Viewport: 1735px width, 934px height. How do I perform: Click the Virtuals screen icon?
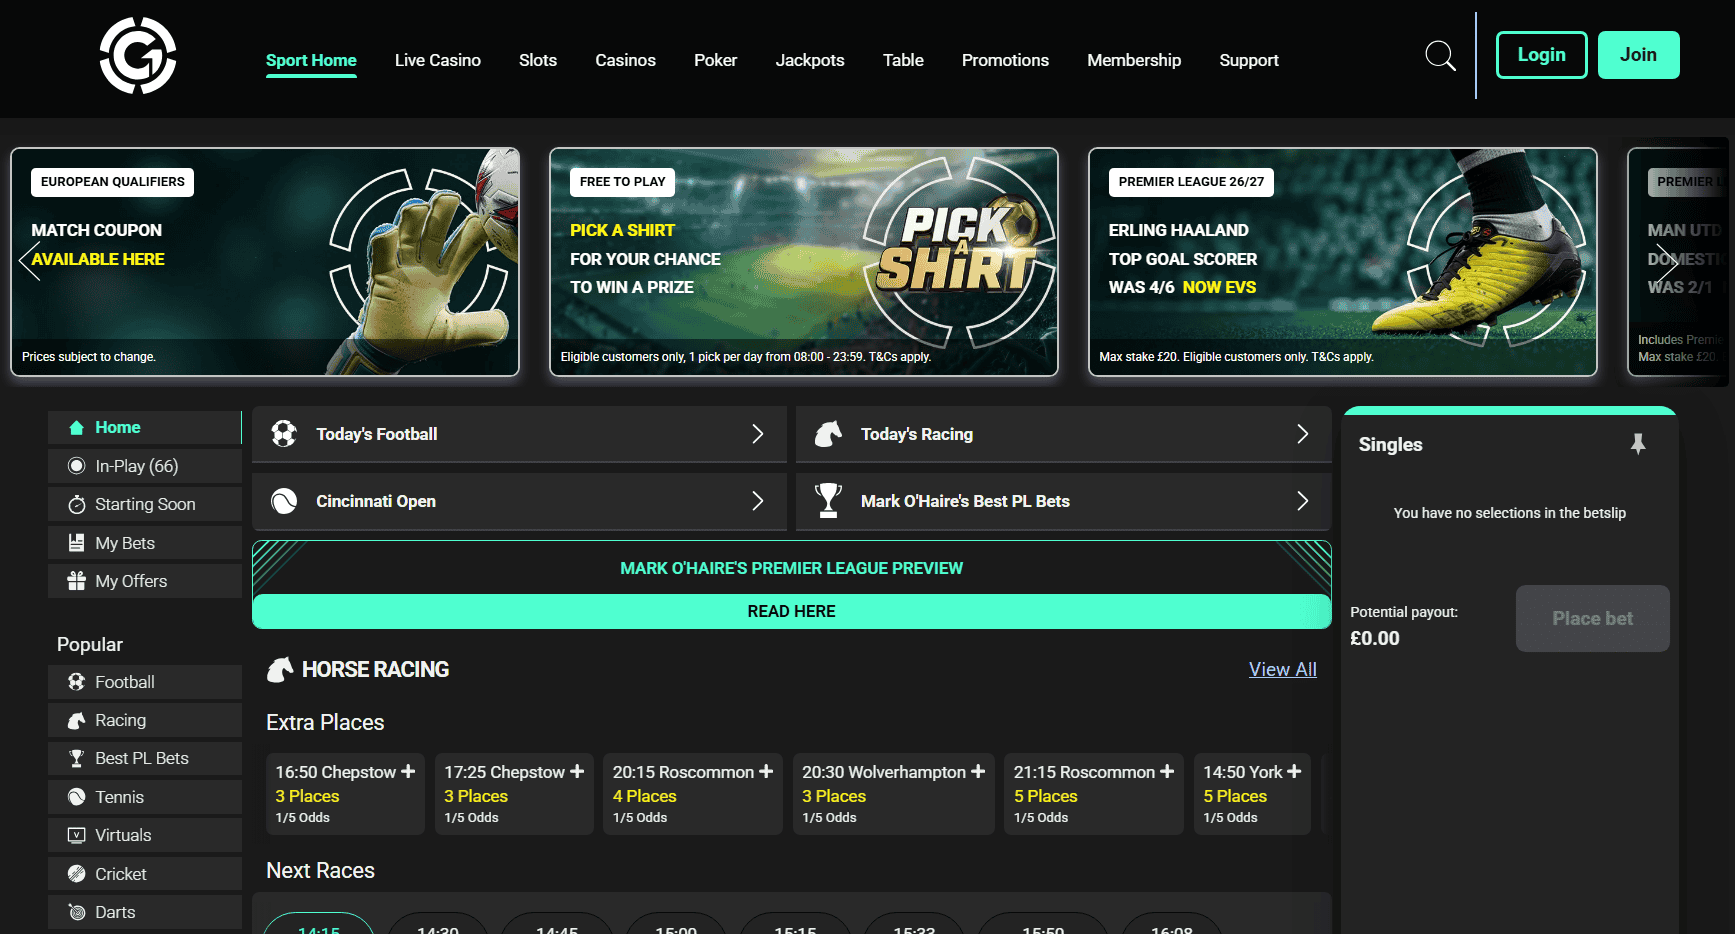pos(76,835)
